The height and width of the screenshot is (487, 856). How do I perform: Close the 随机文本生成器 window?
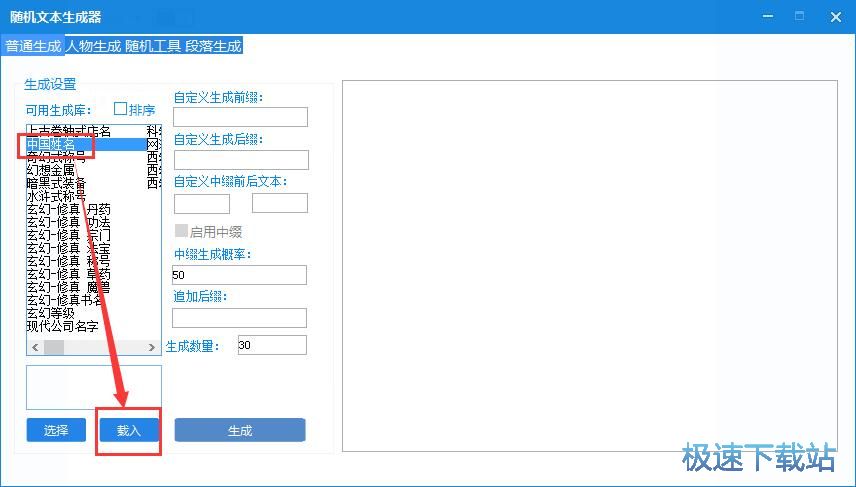click(835, 16)
